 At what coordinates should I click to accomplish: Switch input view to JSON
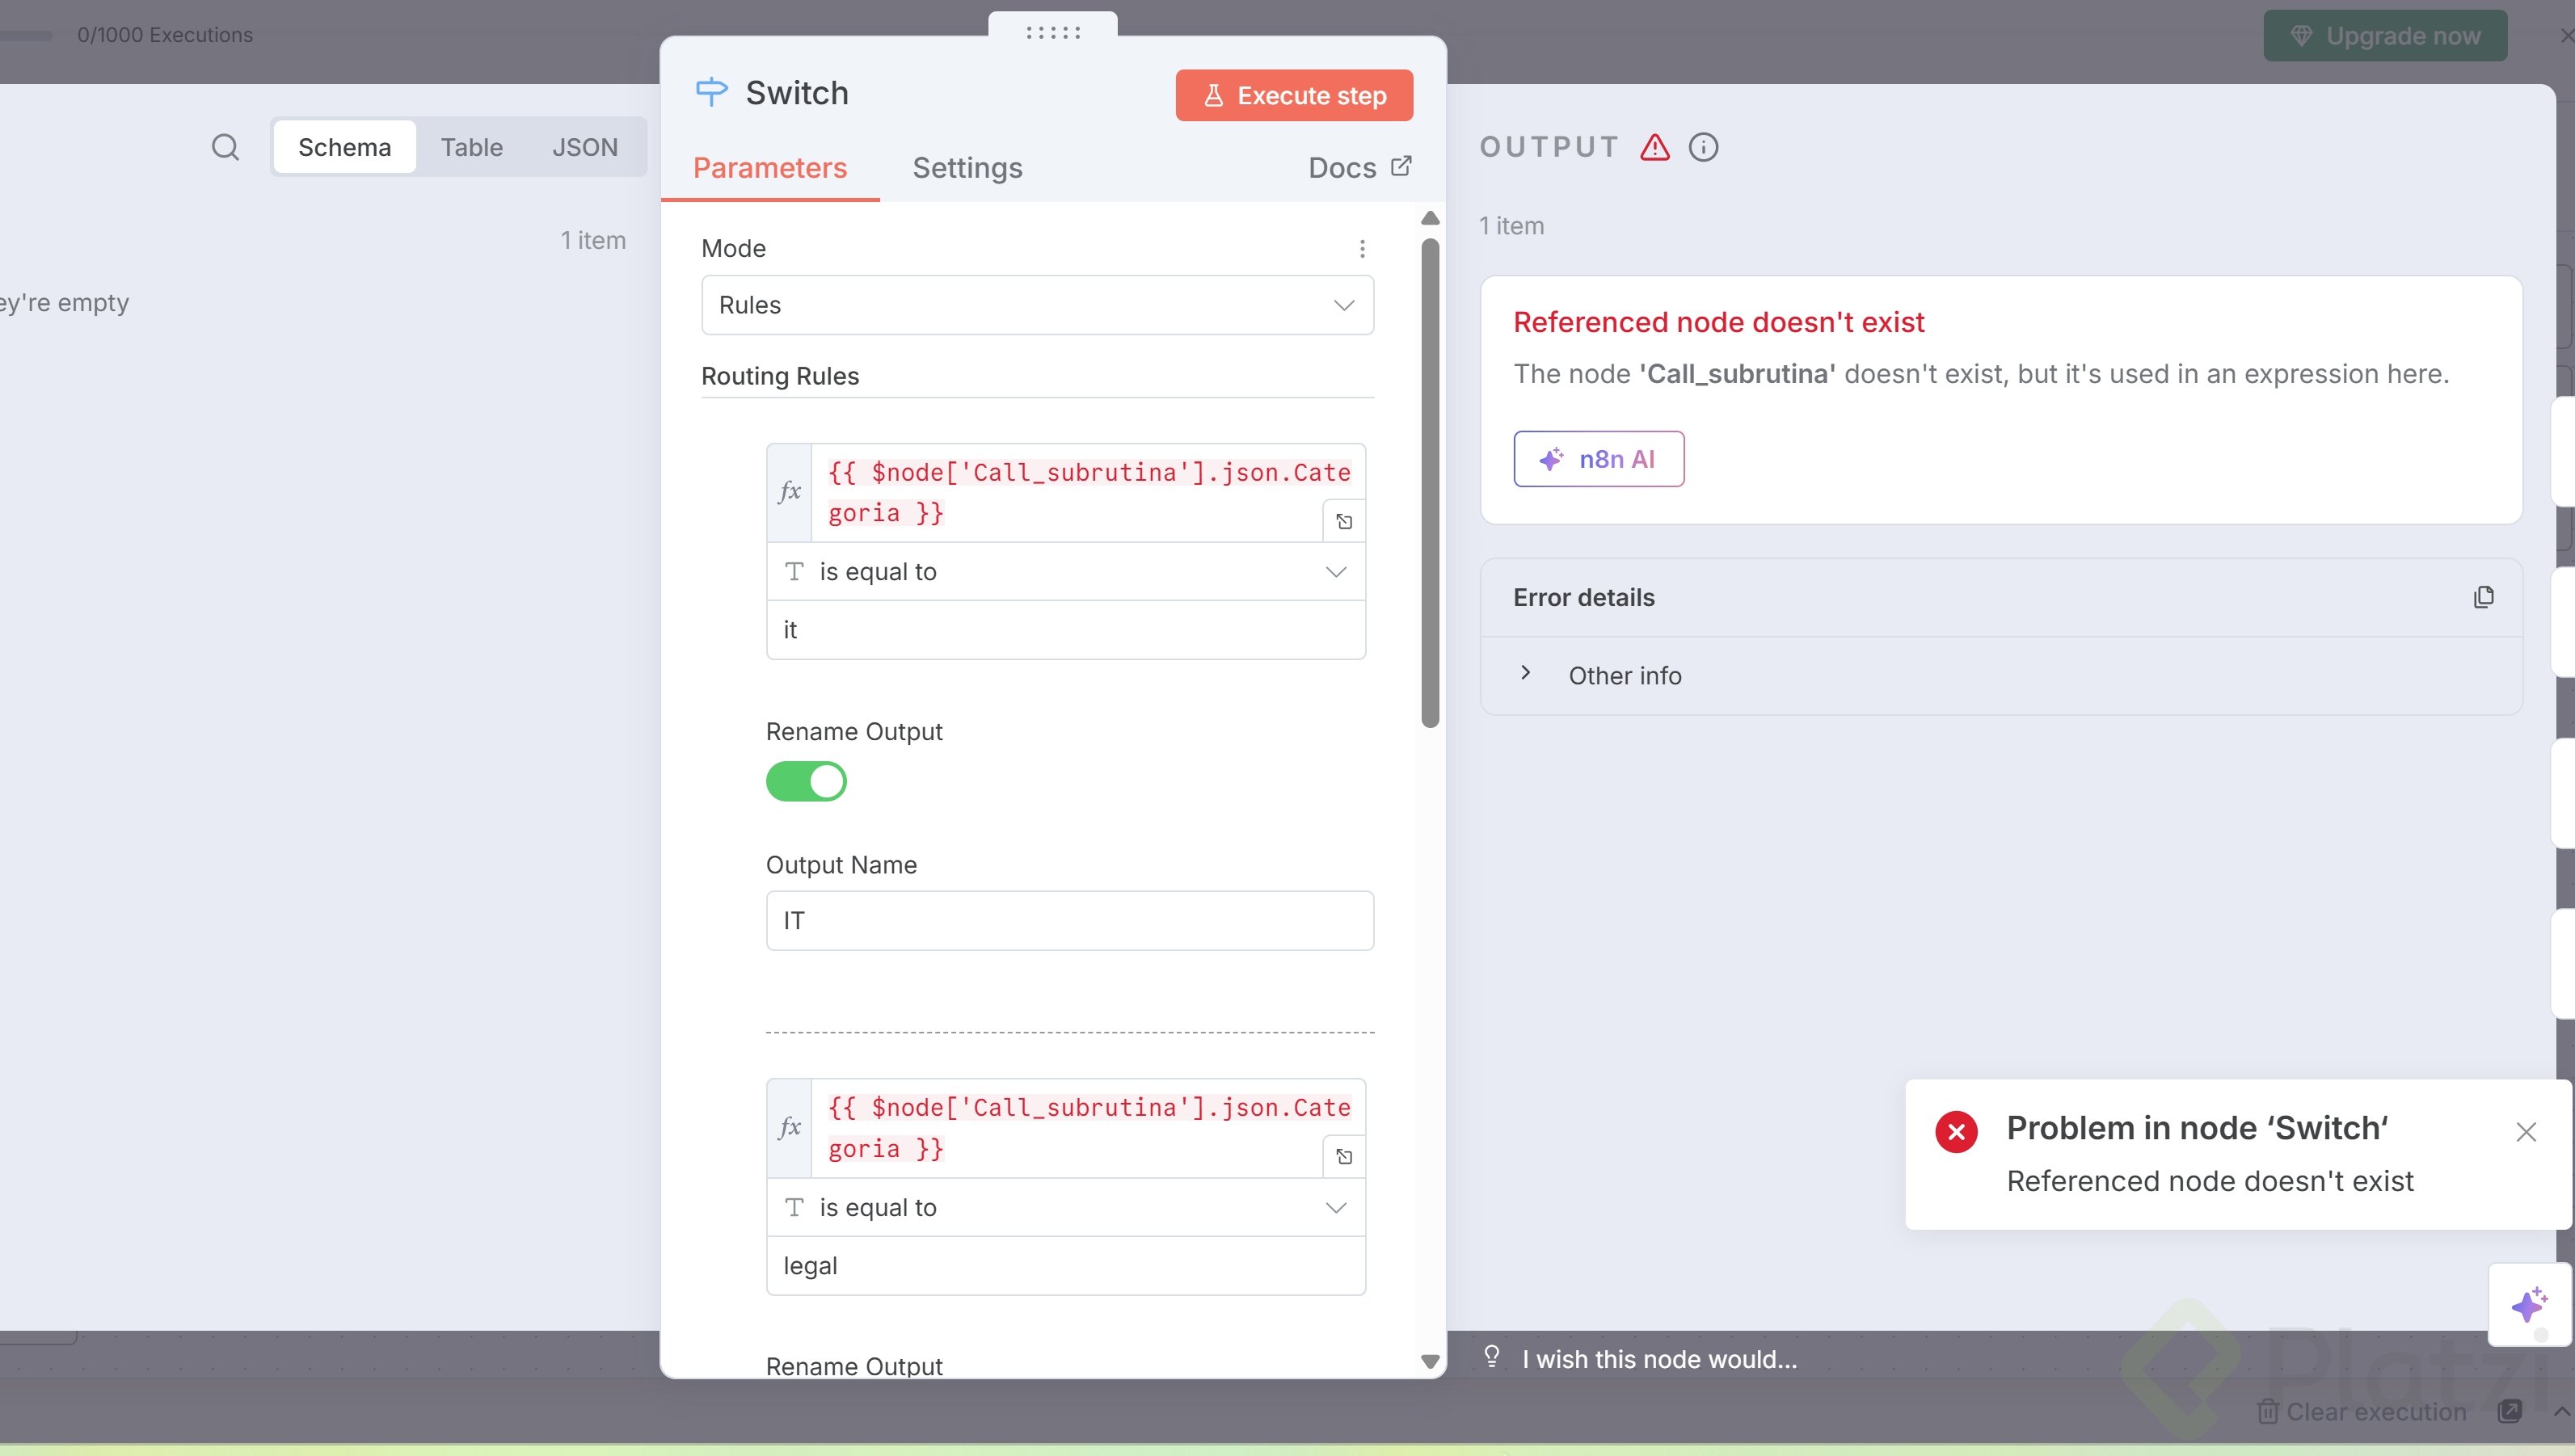coord(585,147)
